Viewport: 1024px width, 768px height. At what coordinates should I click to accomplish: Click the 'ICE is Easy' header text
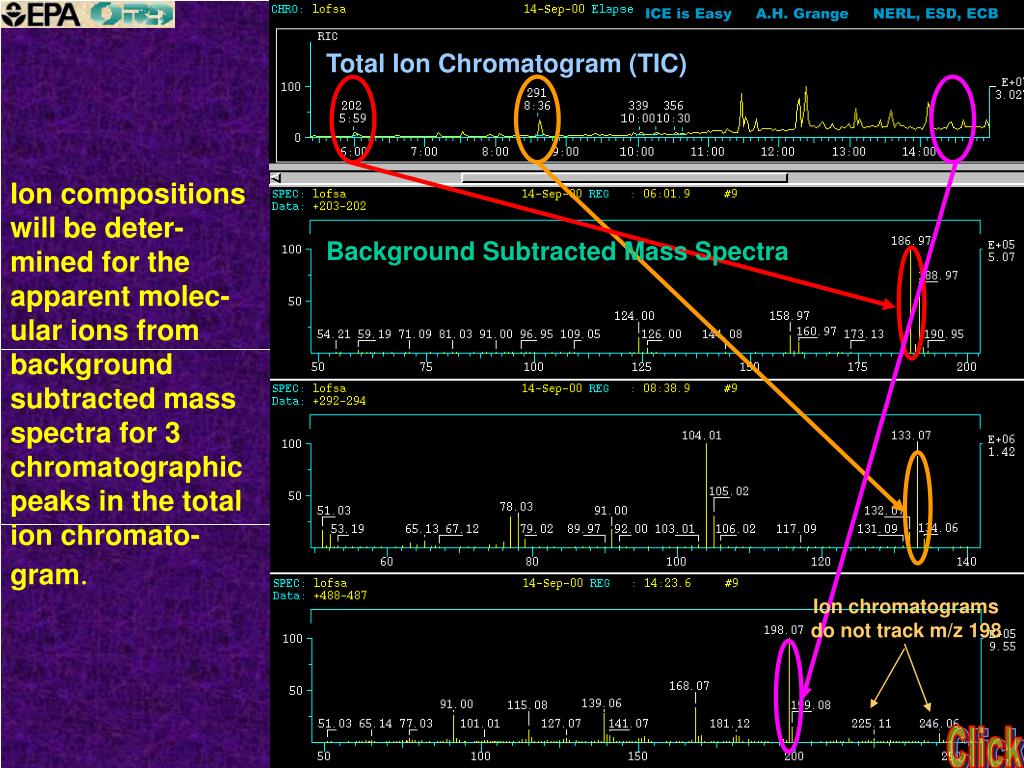(x=688, y=14)
